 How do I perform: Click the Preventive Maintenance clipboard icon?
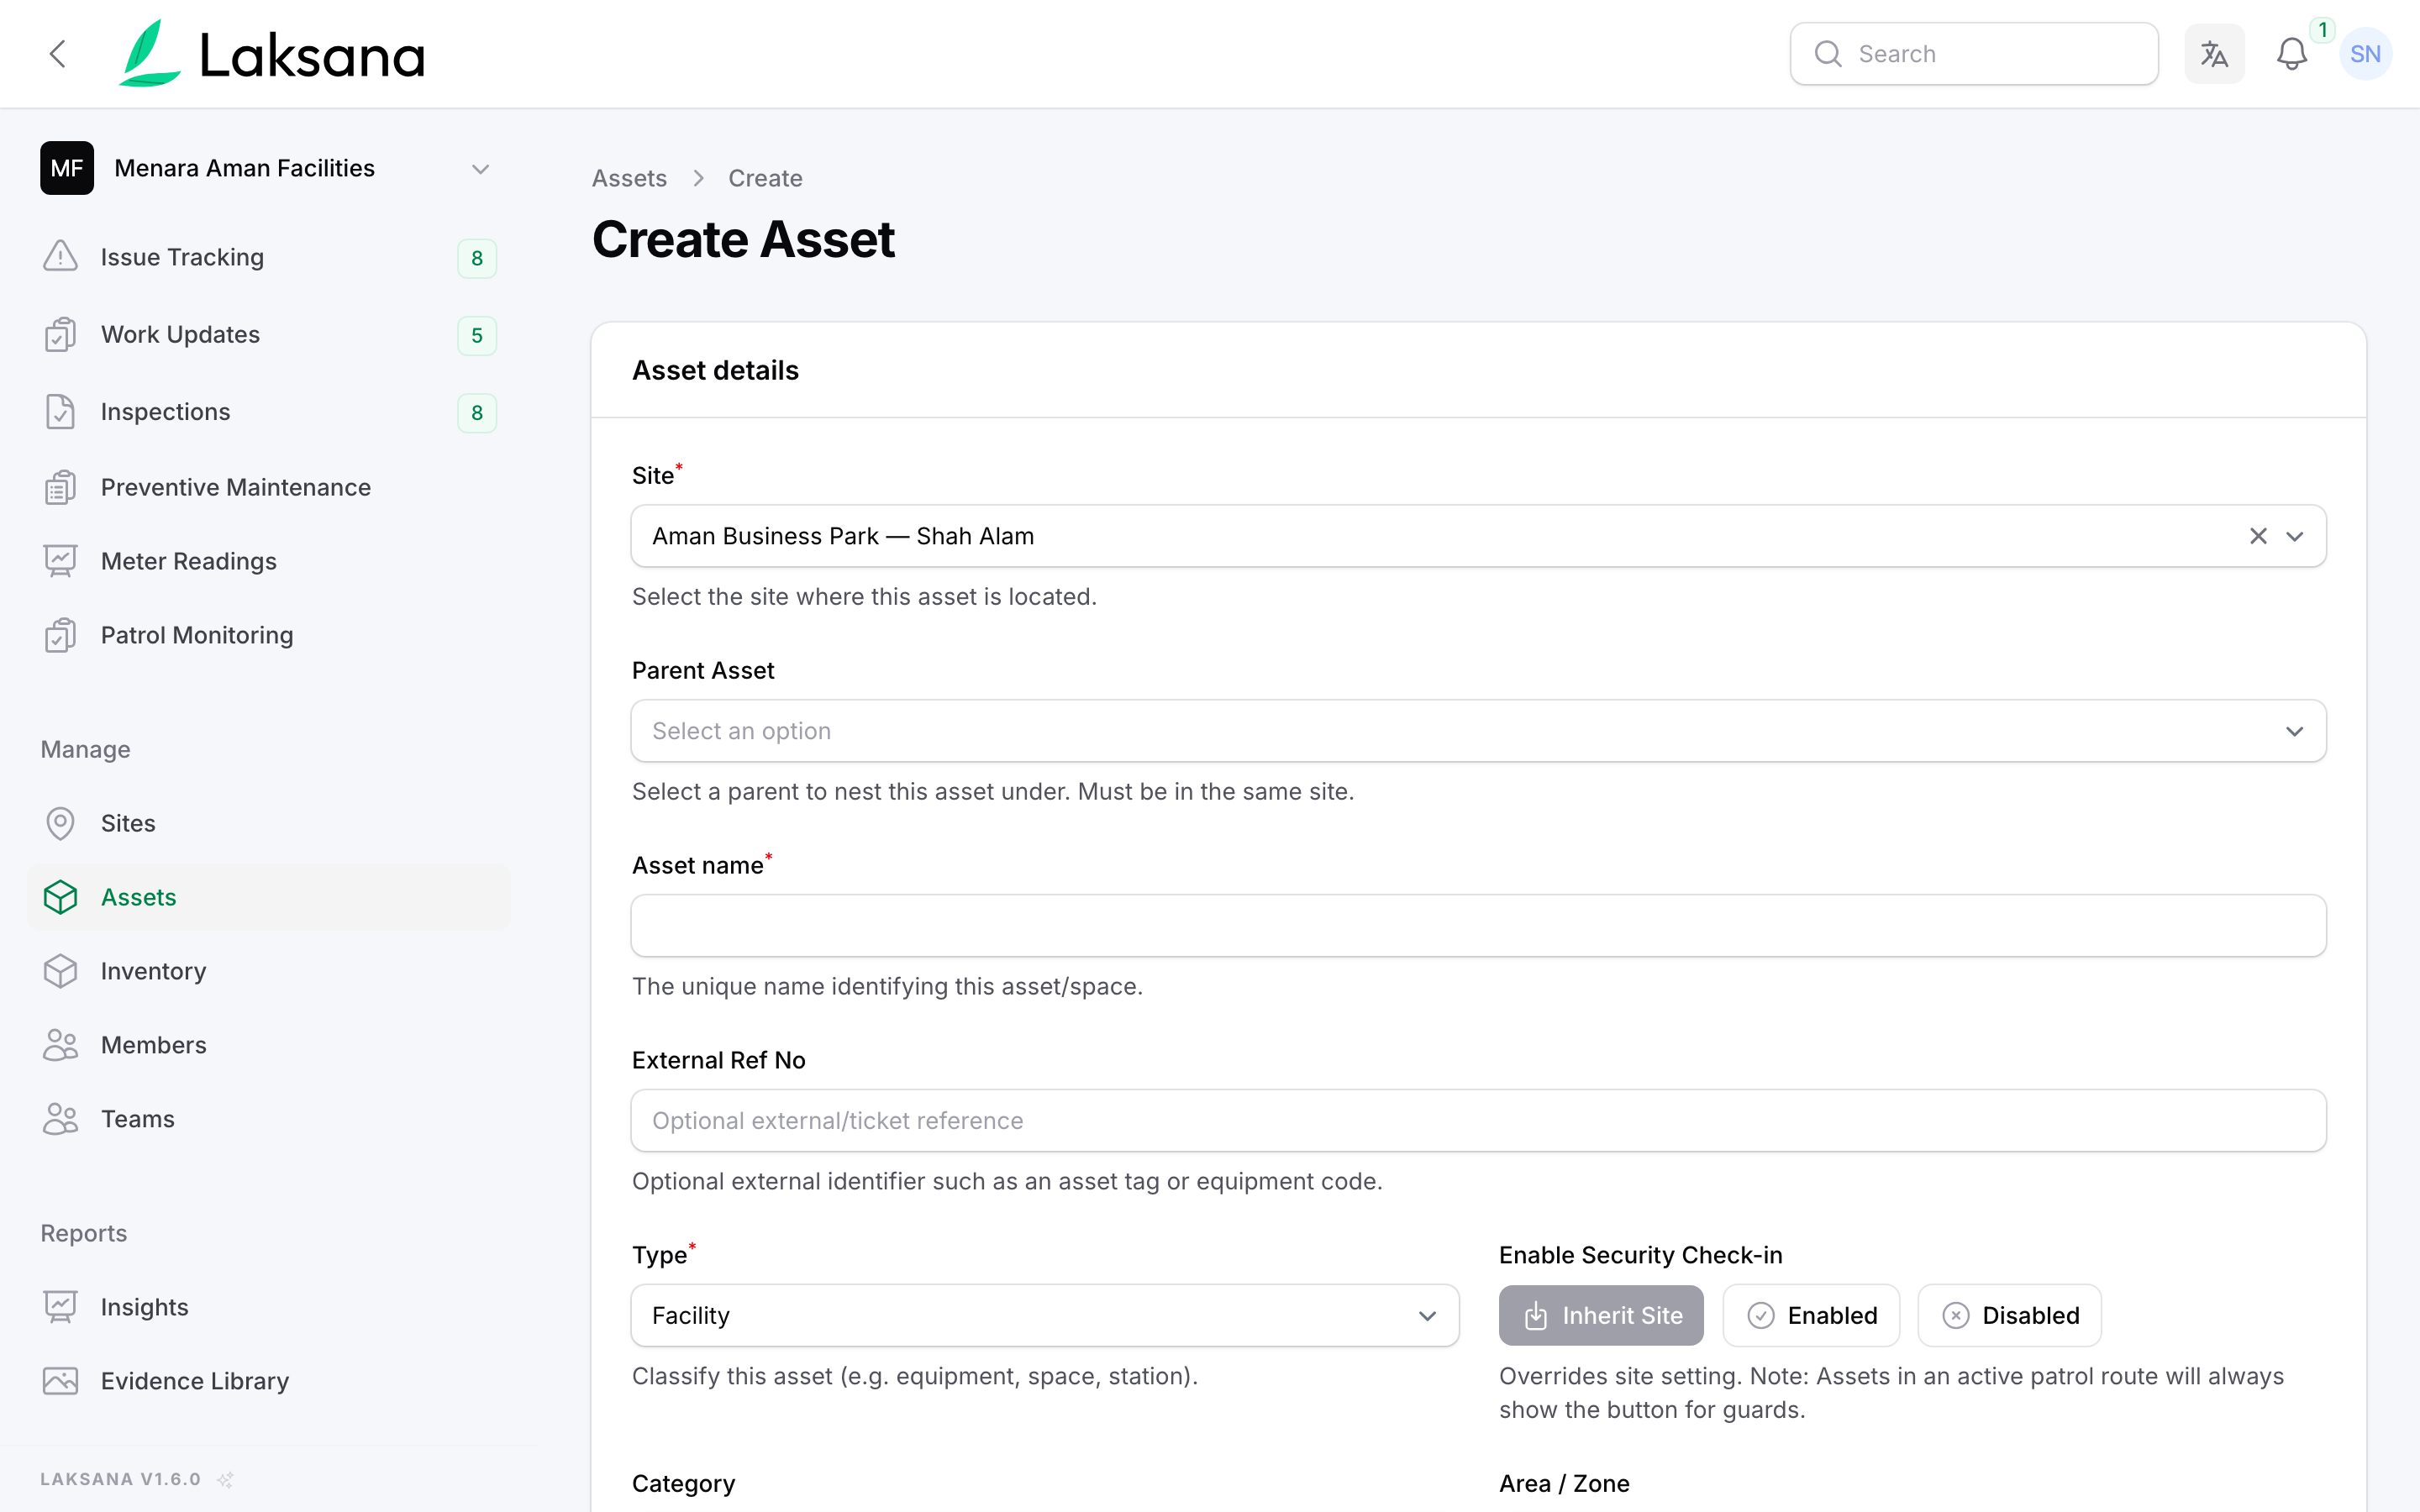[x=60, y=487]
